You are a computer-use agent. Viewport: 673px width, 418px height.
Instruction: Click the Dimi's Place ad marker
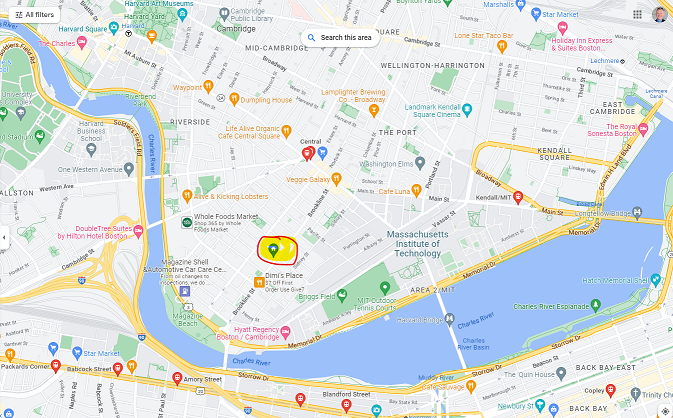(259, 282)
